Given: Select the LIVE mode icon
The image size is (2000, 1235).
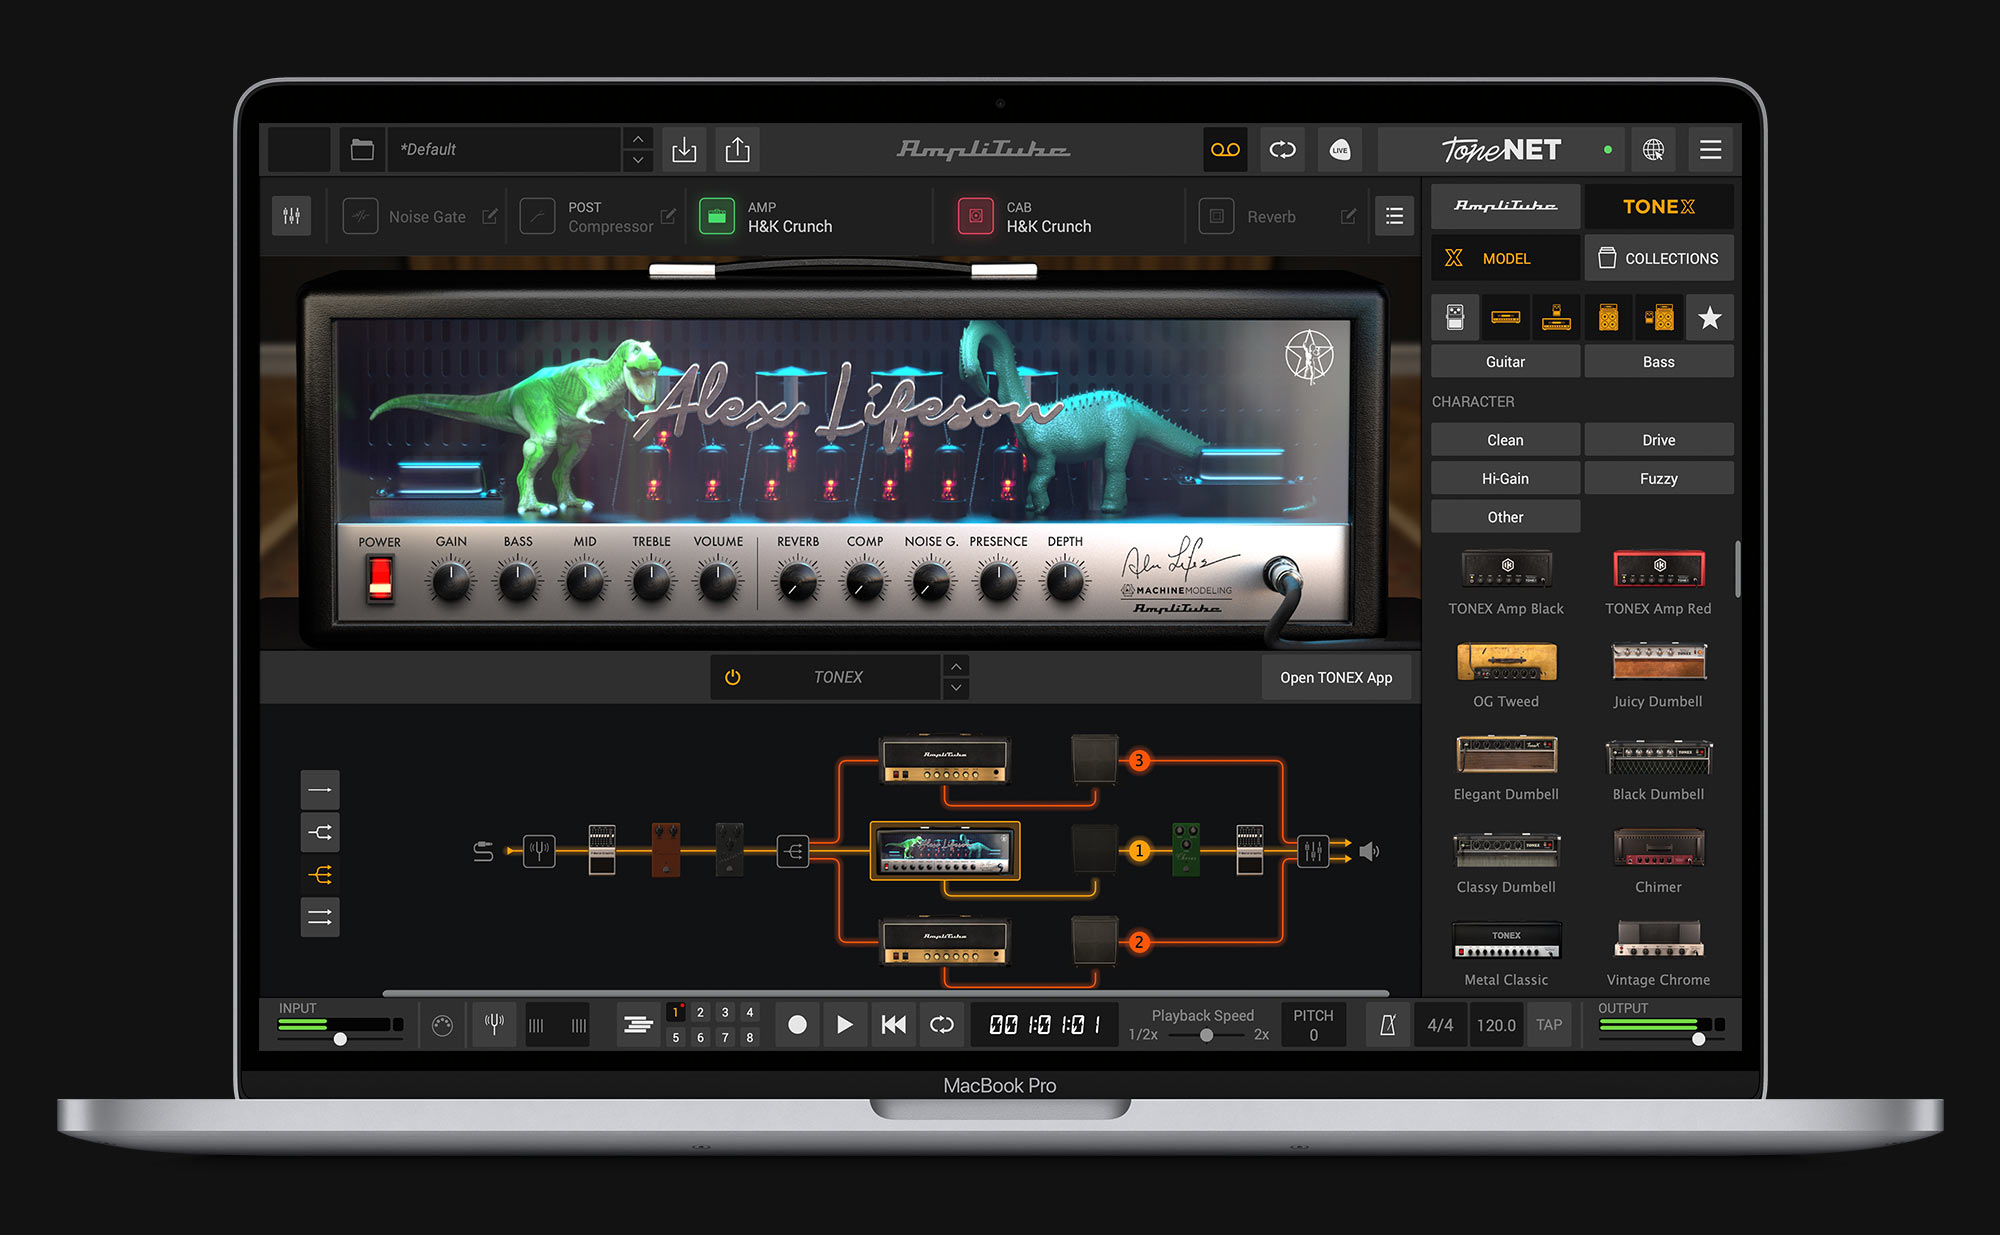Looking at the screenshot, I should 1340,149.
